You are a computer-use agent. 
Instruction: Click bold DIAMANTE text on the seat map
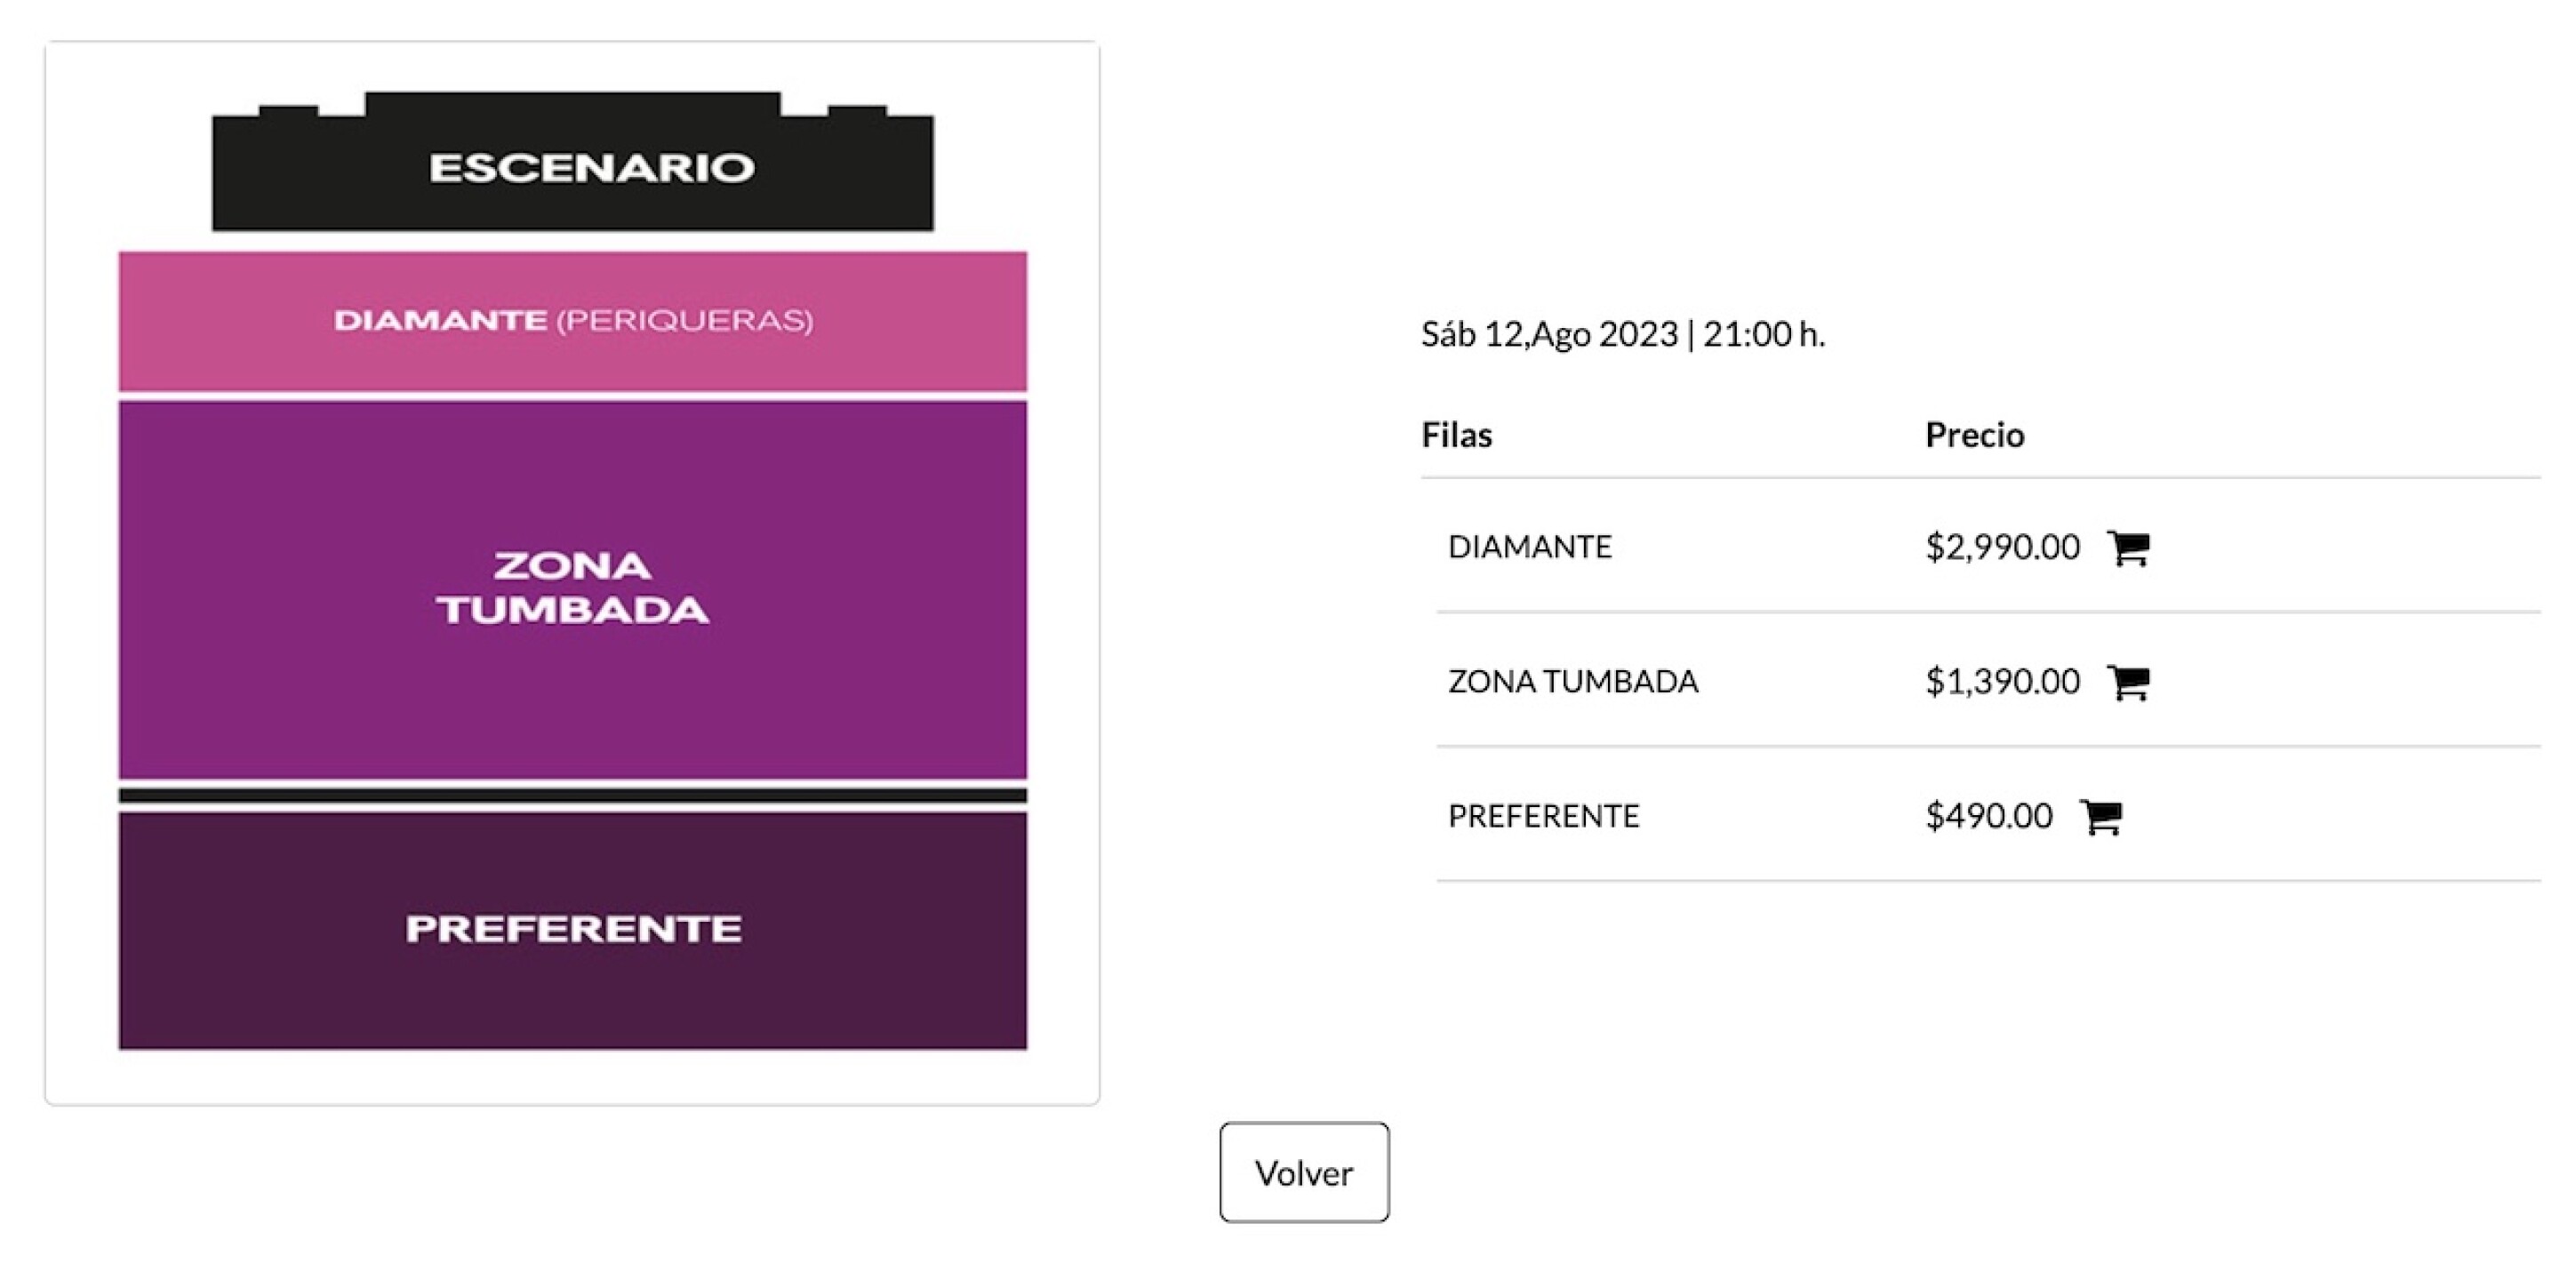pyautogui.click(x=440, y=321)
